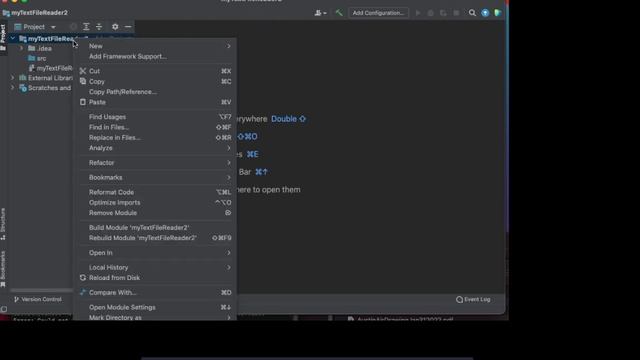Click Collapse All icon in Project panel
The image size is (640, 360).
click(99, 27)
